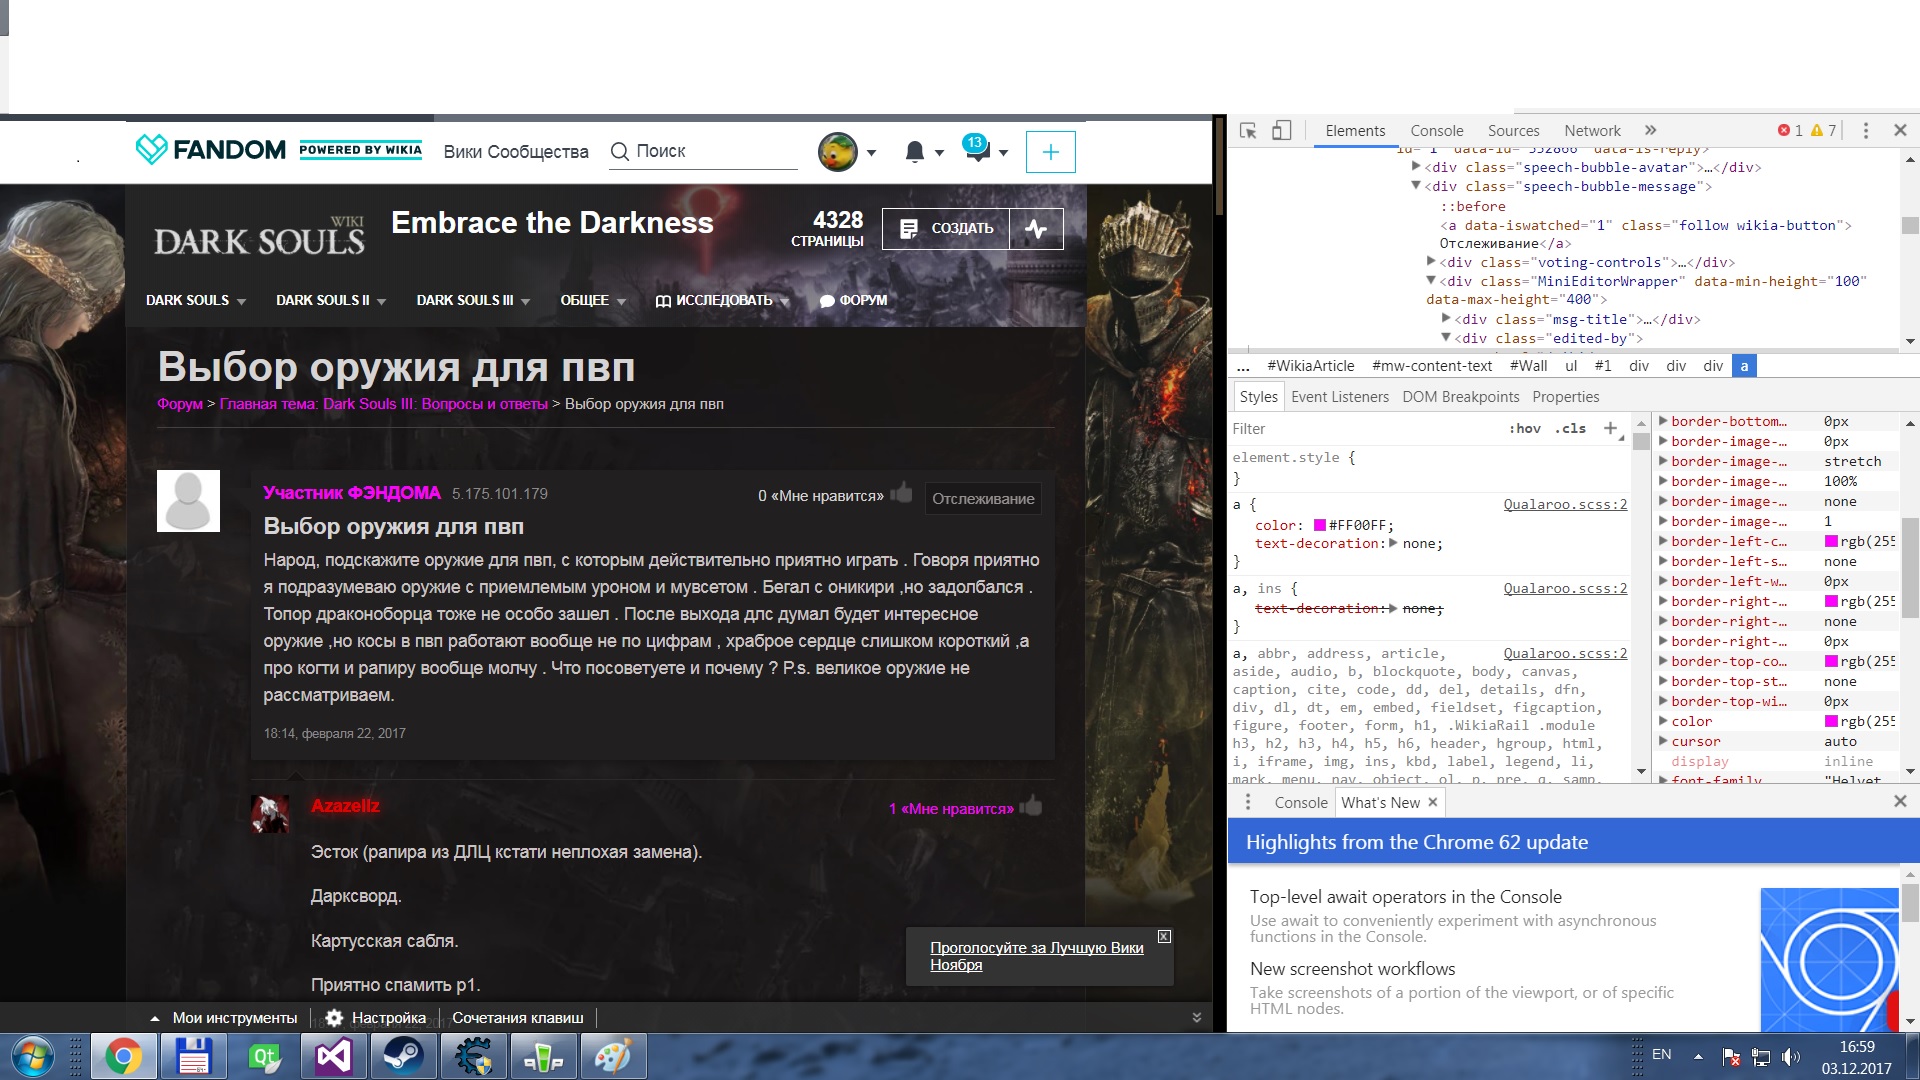Image resolution: width=1920 pixels, height=1080 pixels.
Task: Open Участник ФЭНДОМА profile link
Action: 351,493
